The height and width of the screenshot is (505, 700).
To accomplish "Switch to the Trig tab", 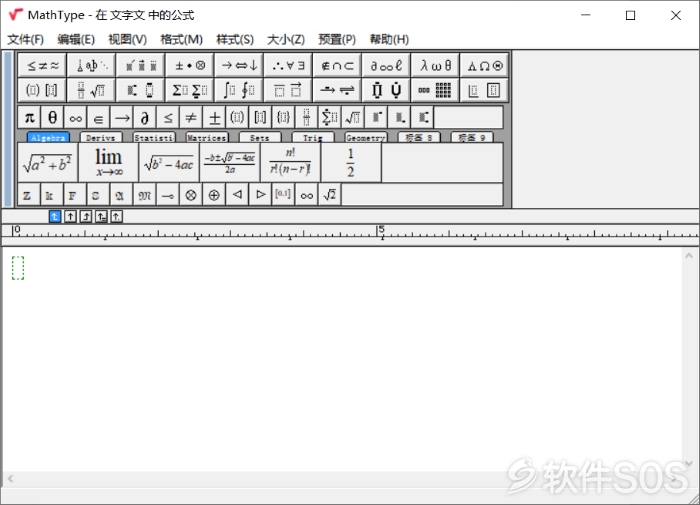I will tap(312, 138).
